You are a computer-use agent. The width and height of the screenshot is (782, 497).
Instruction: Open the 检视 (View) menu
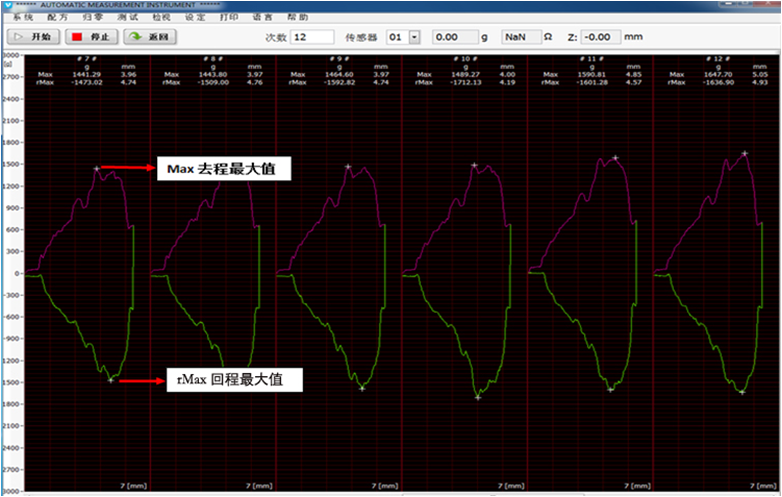tap(160, 17)
